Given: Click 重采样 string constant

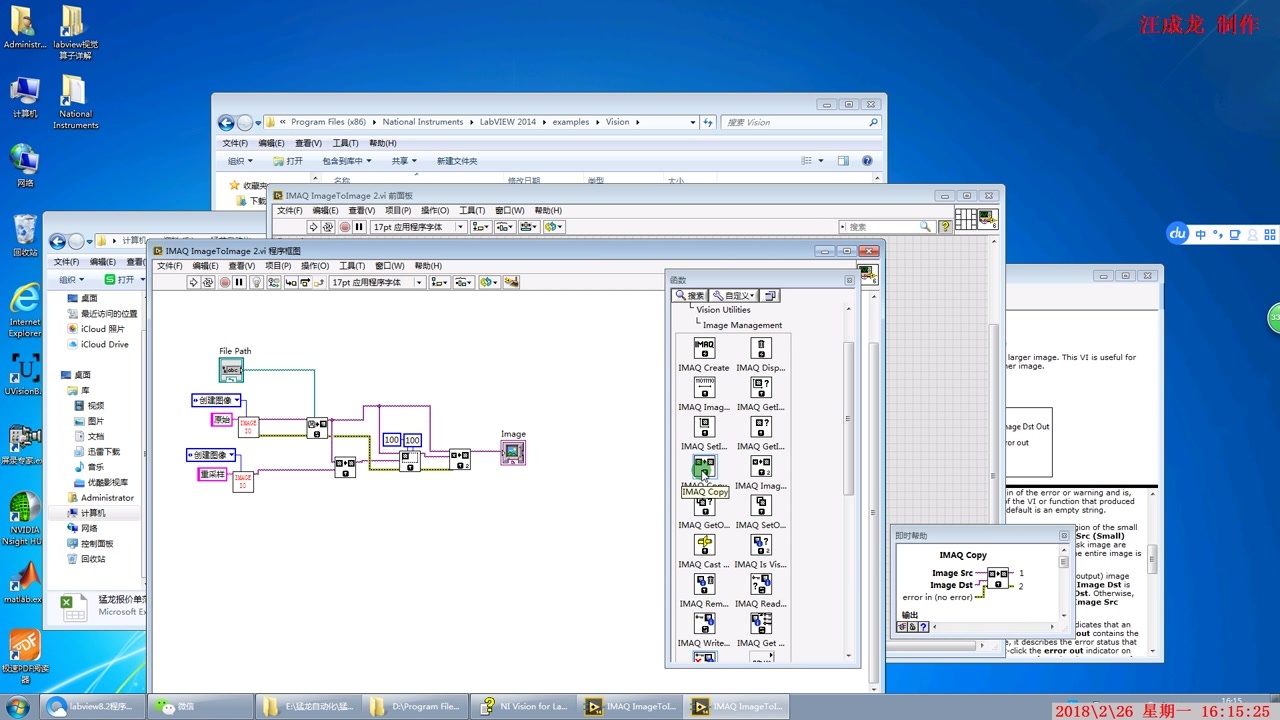Looking at the screenshot, I should point(212,474).
